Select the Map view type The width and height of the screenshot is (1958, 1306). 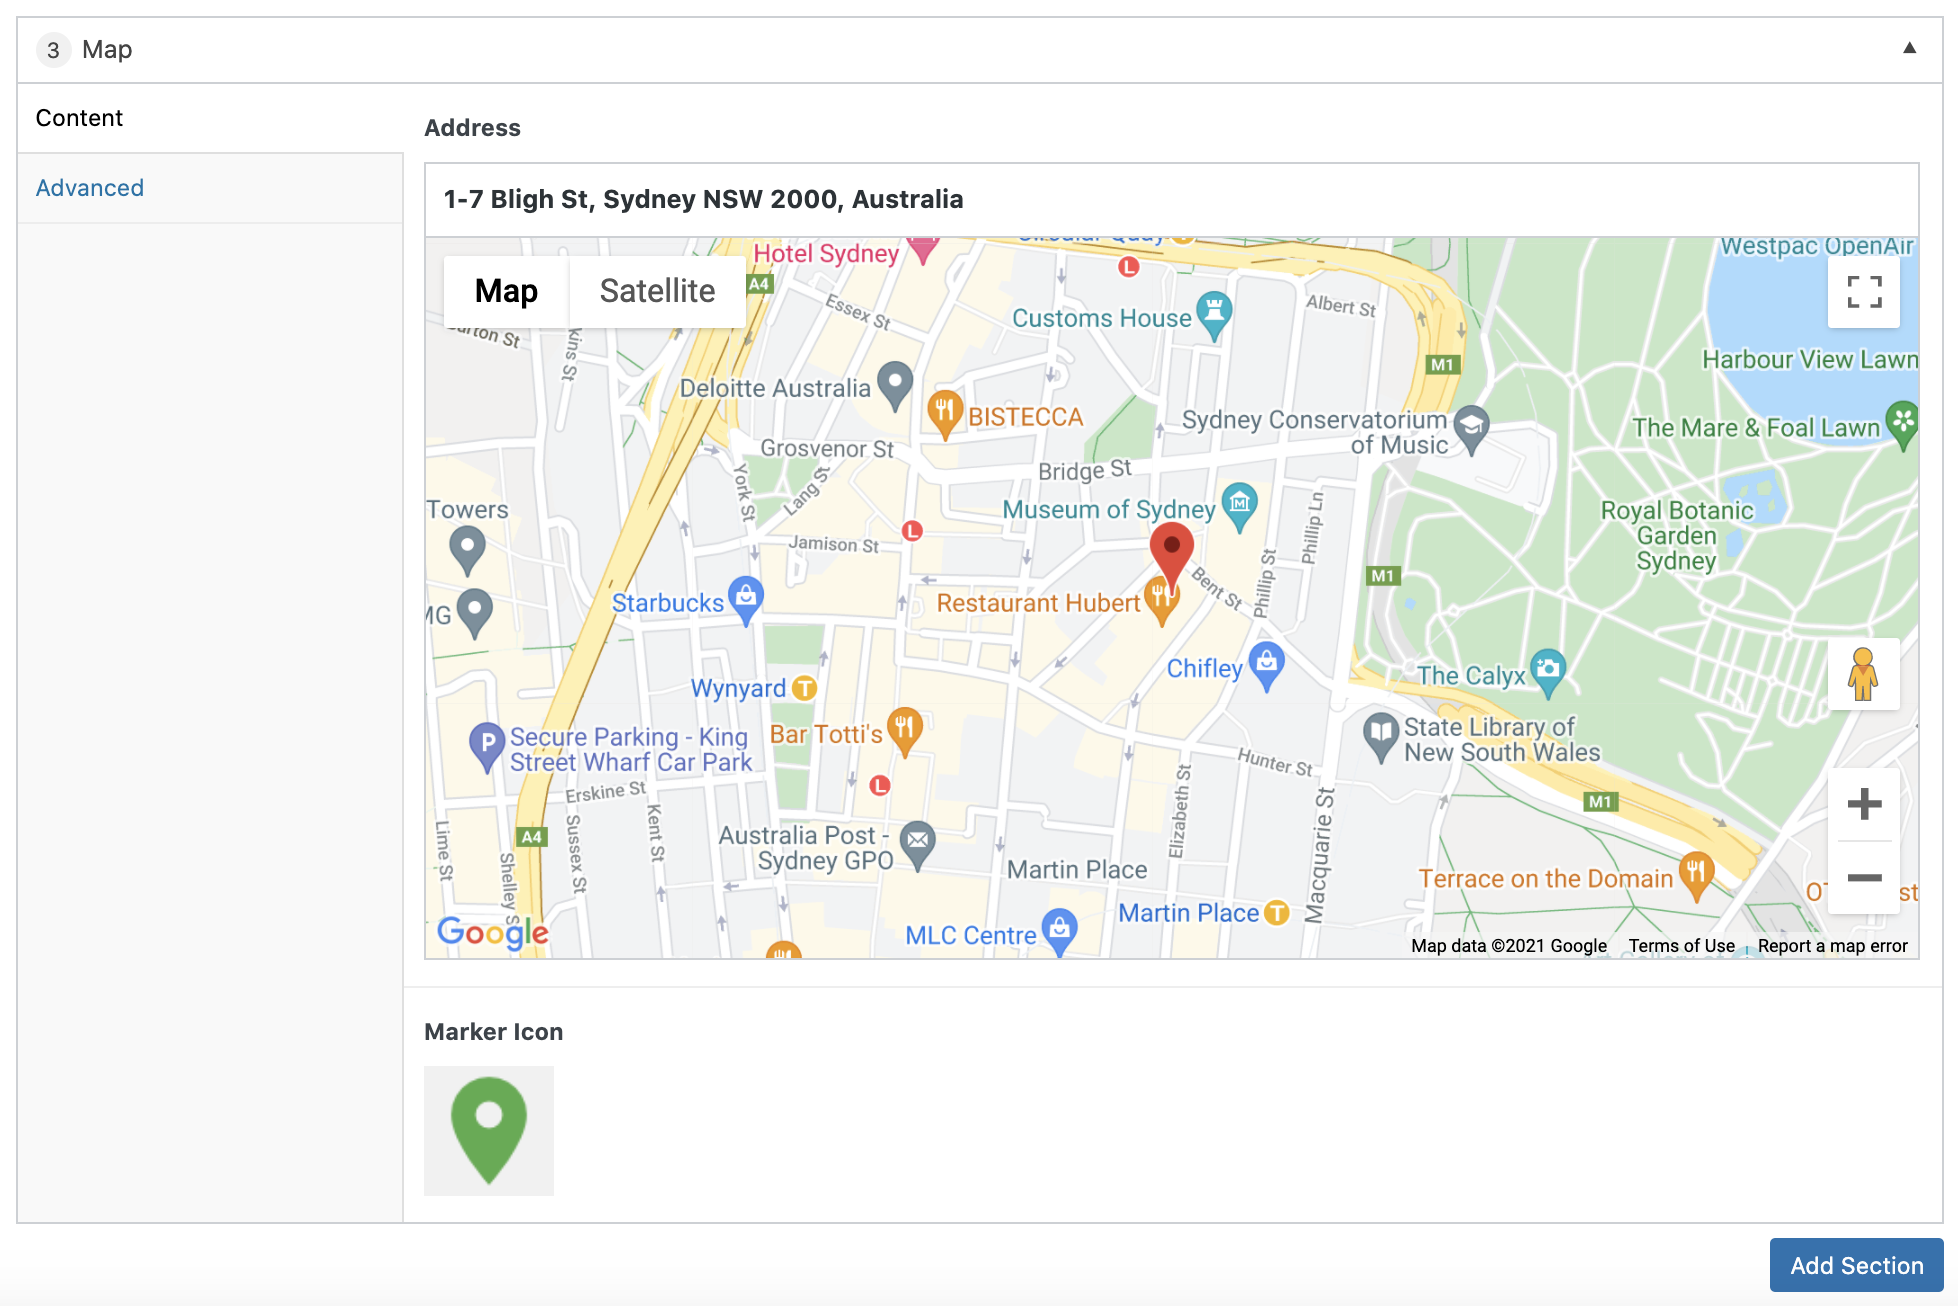click(x=506, y=291)
